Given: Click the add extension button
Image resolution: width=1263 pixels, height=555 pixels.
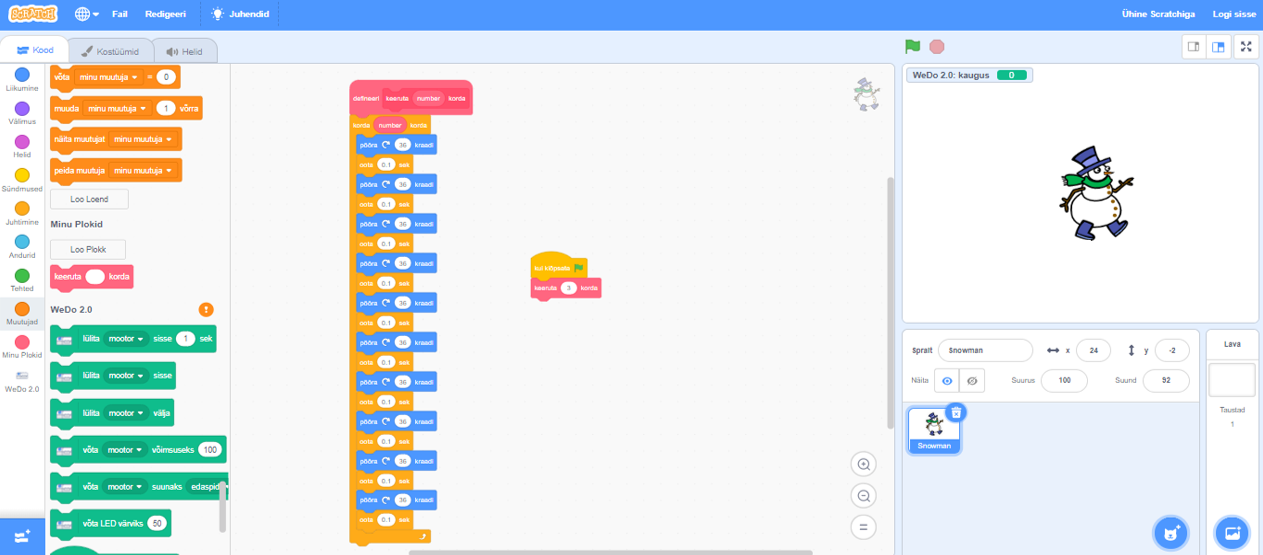Looking at the screenshot, I should [x=22, y=537].
